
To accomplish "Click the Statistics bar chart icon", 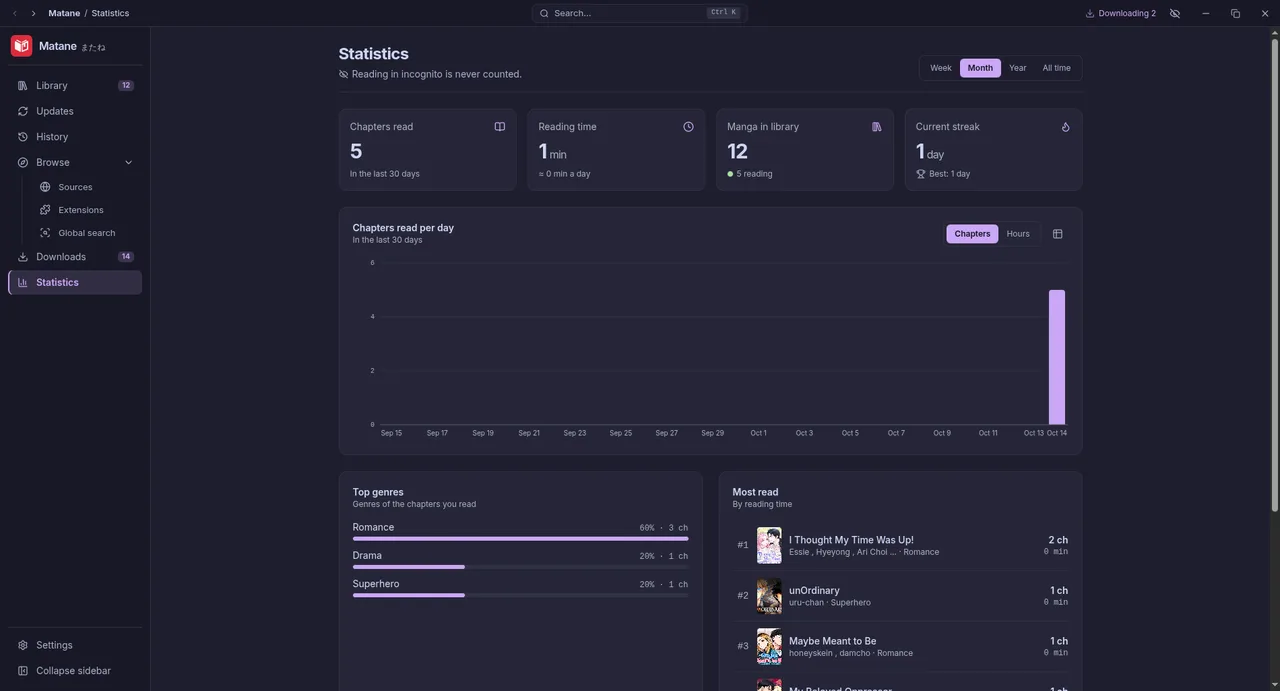I will pos(23,282).
